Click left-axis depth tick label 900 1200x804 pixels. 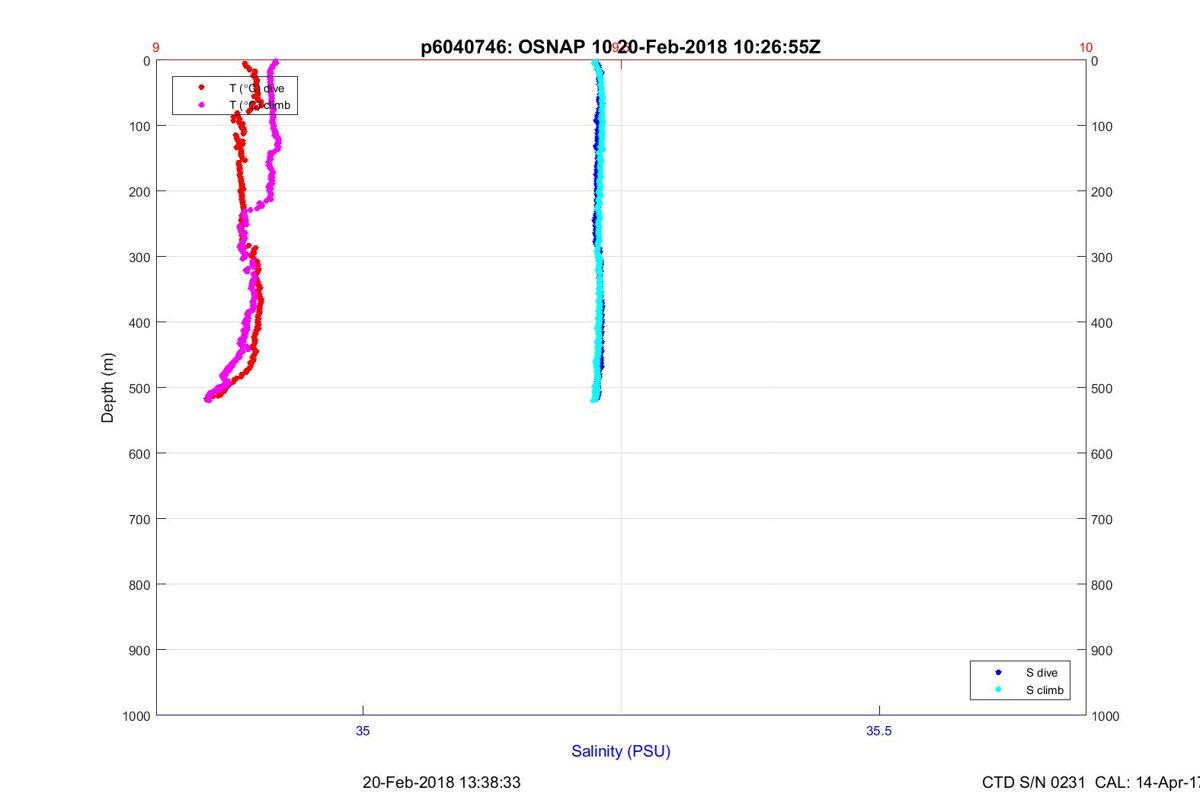click(139, 650)
